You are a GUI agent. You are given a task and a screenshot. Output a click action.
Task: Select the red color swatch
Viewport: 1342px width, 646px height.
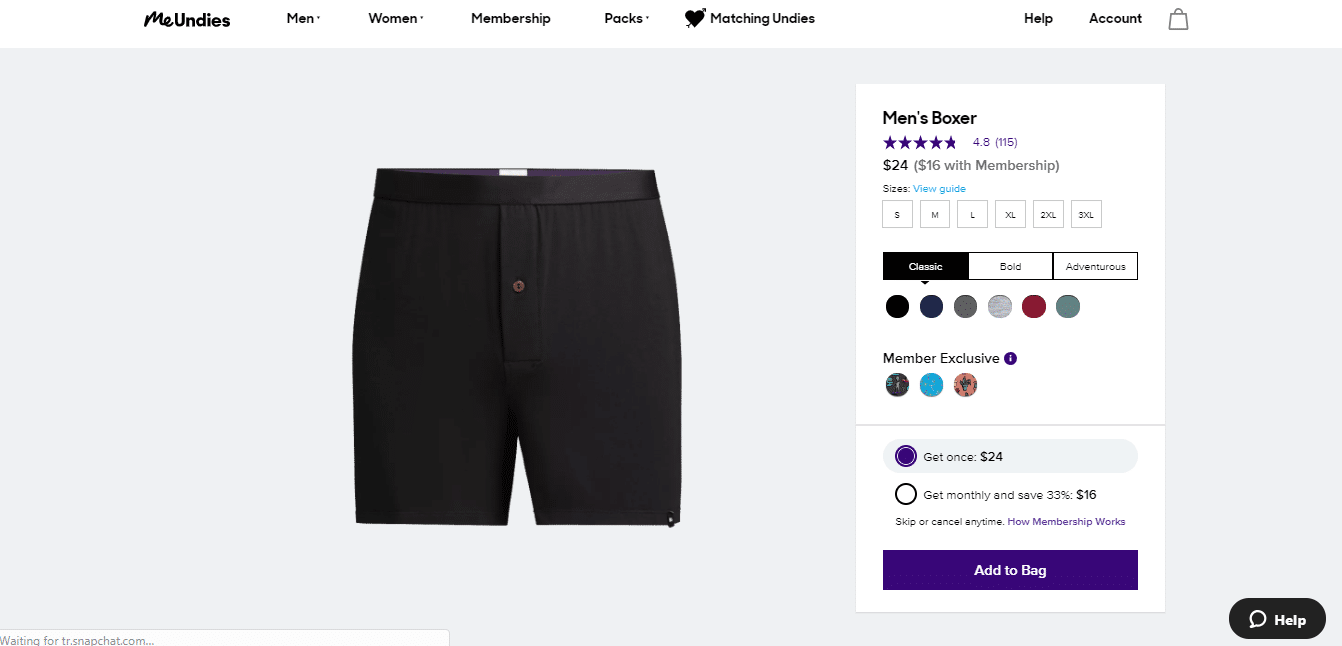coord(1034,306)
